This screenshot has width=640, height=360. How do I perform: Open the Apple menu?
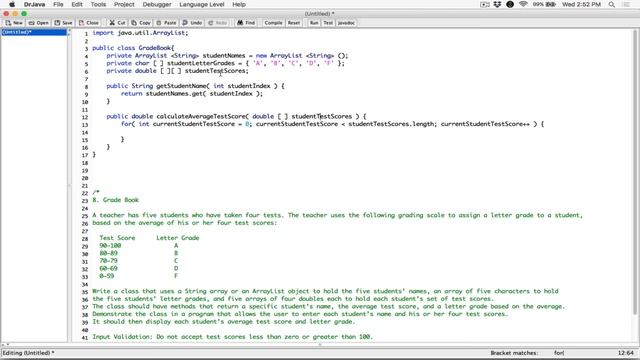tap(12, 4)
